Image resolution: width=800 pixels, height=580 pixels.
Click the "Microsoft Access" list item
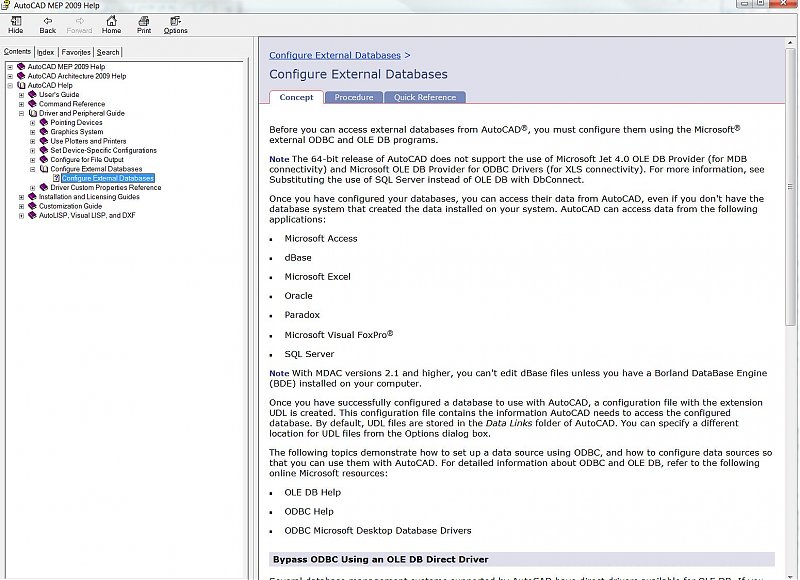click(320, 238)
